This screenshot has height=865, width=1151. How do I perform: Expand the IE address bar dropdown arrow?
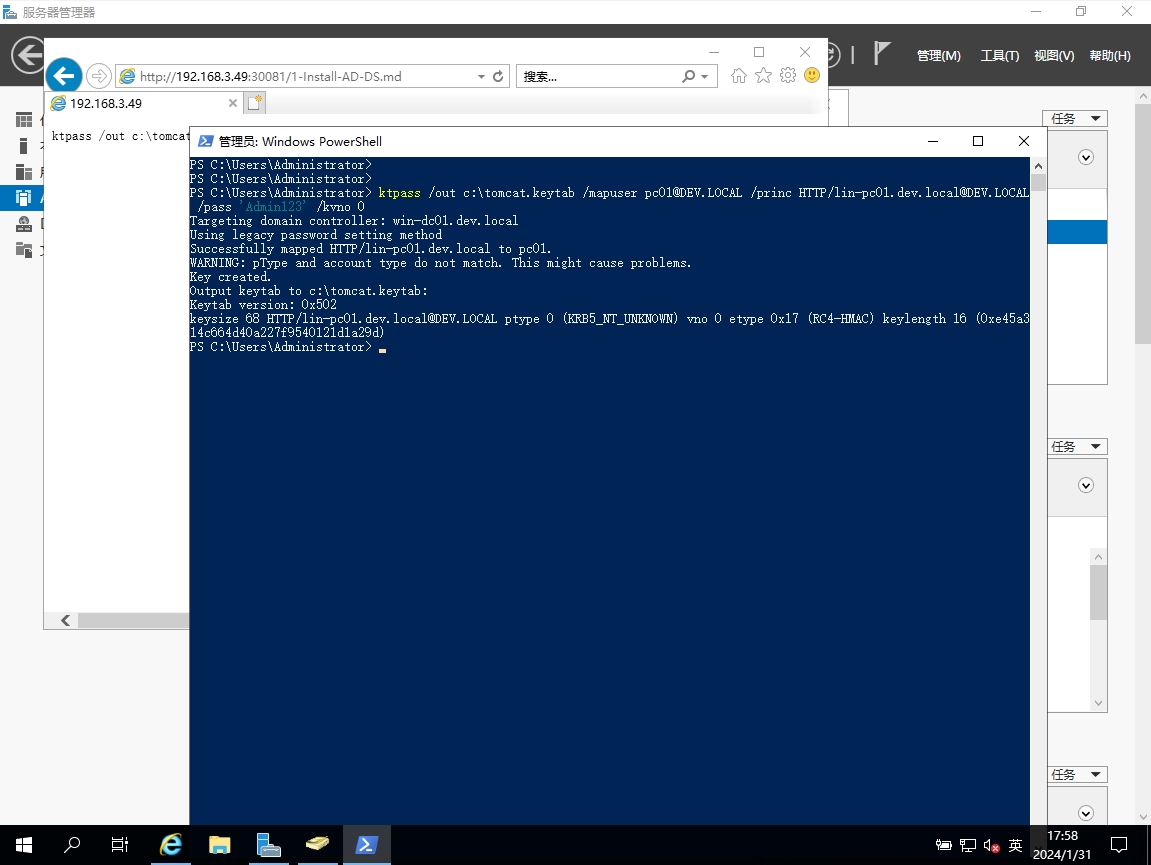(x=481, y=76)
